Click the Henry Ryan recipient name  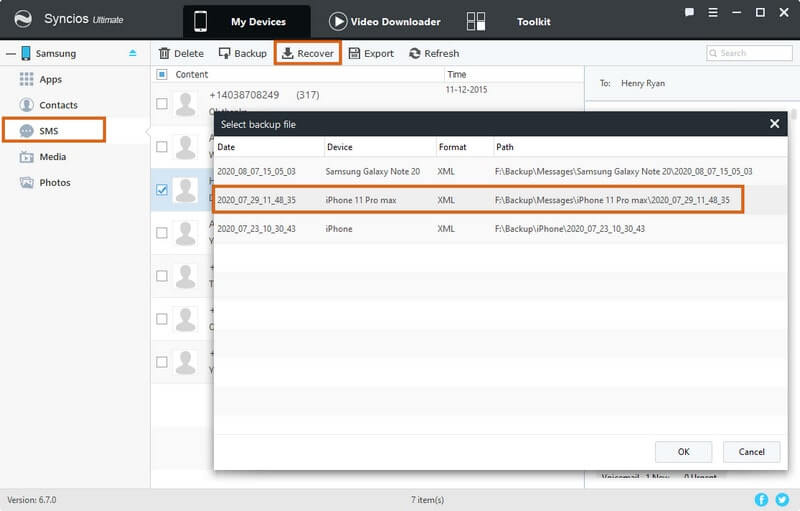pos(642,83)
